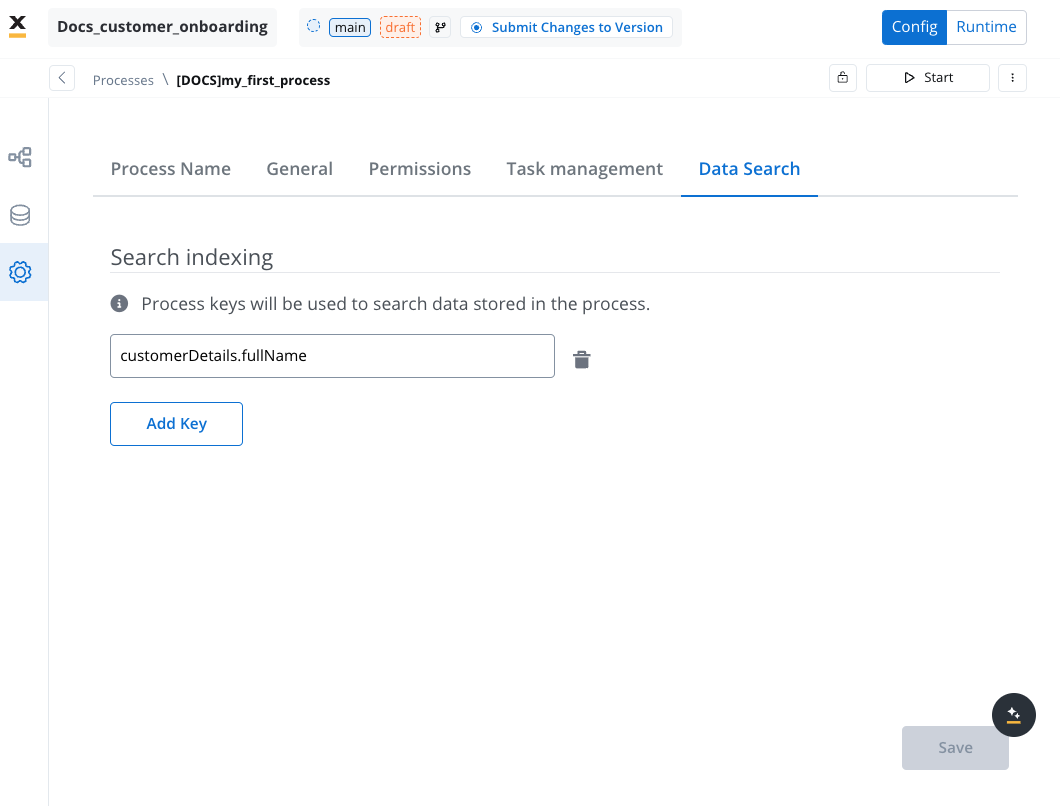1060x806 pixels.
Task: Switch to Runtime mode
Action: coord(986,27)
